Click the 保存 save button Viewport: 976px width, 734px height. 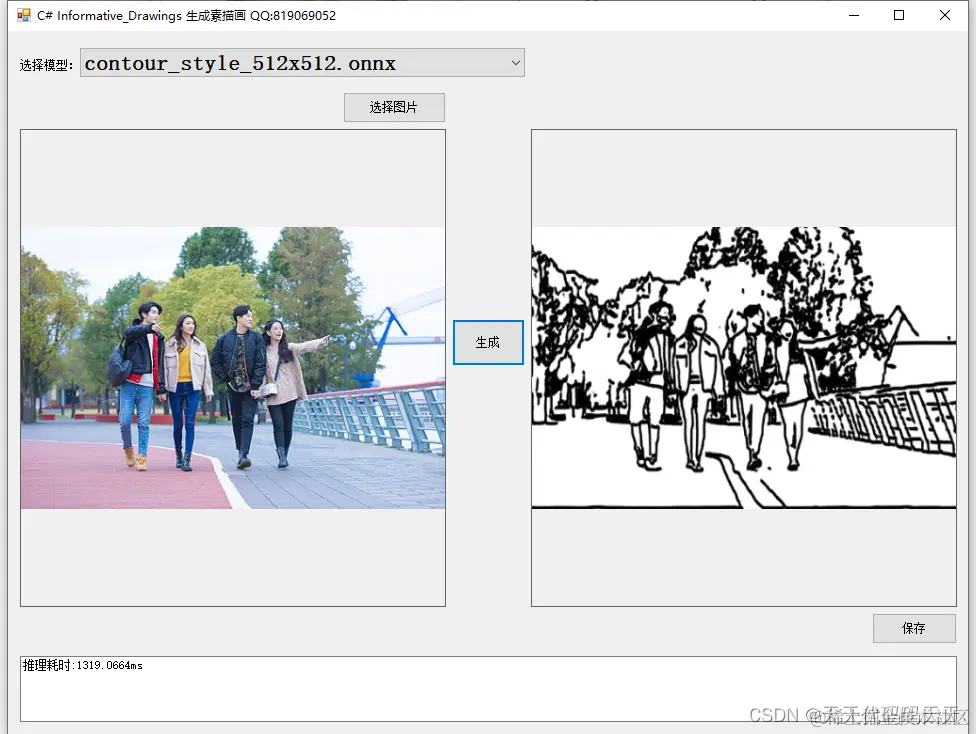pyautogui.click(x=914, y=628)
